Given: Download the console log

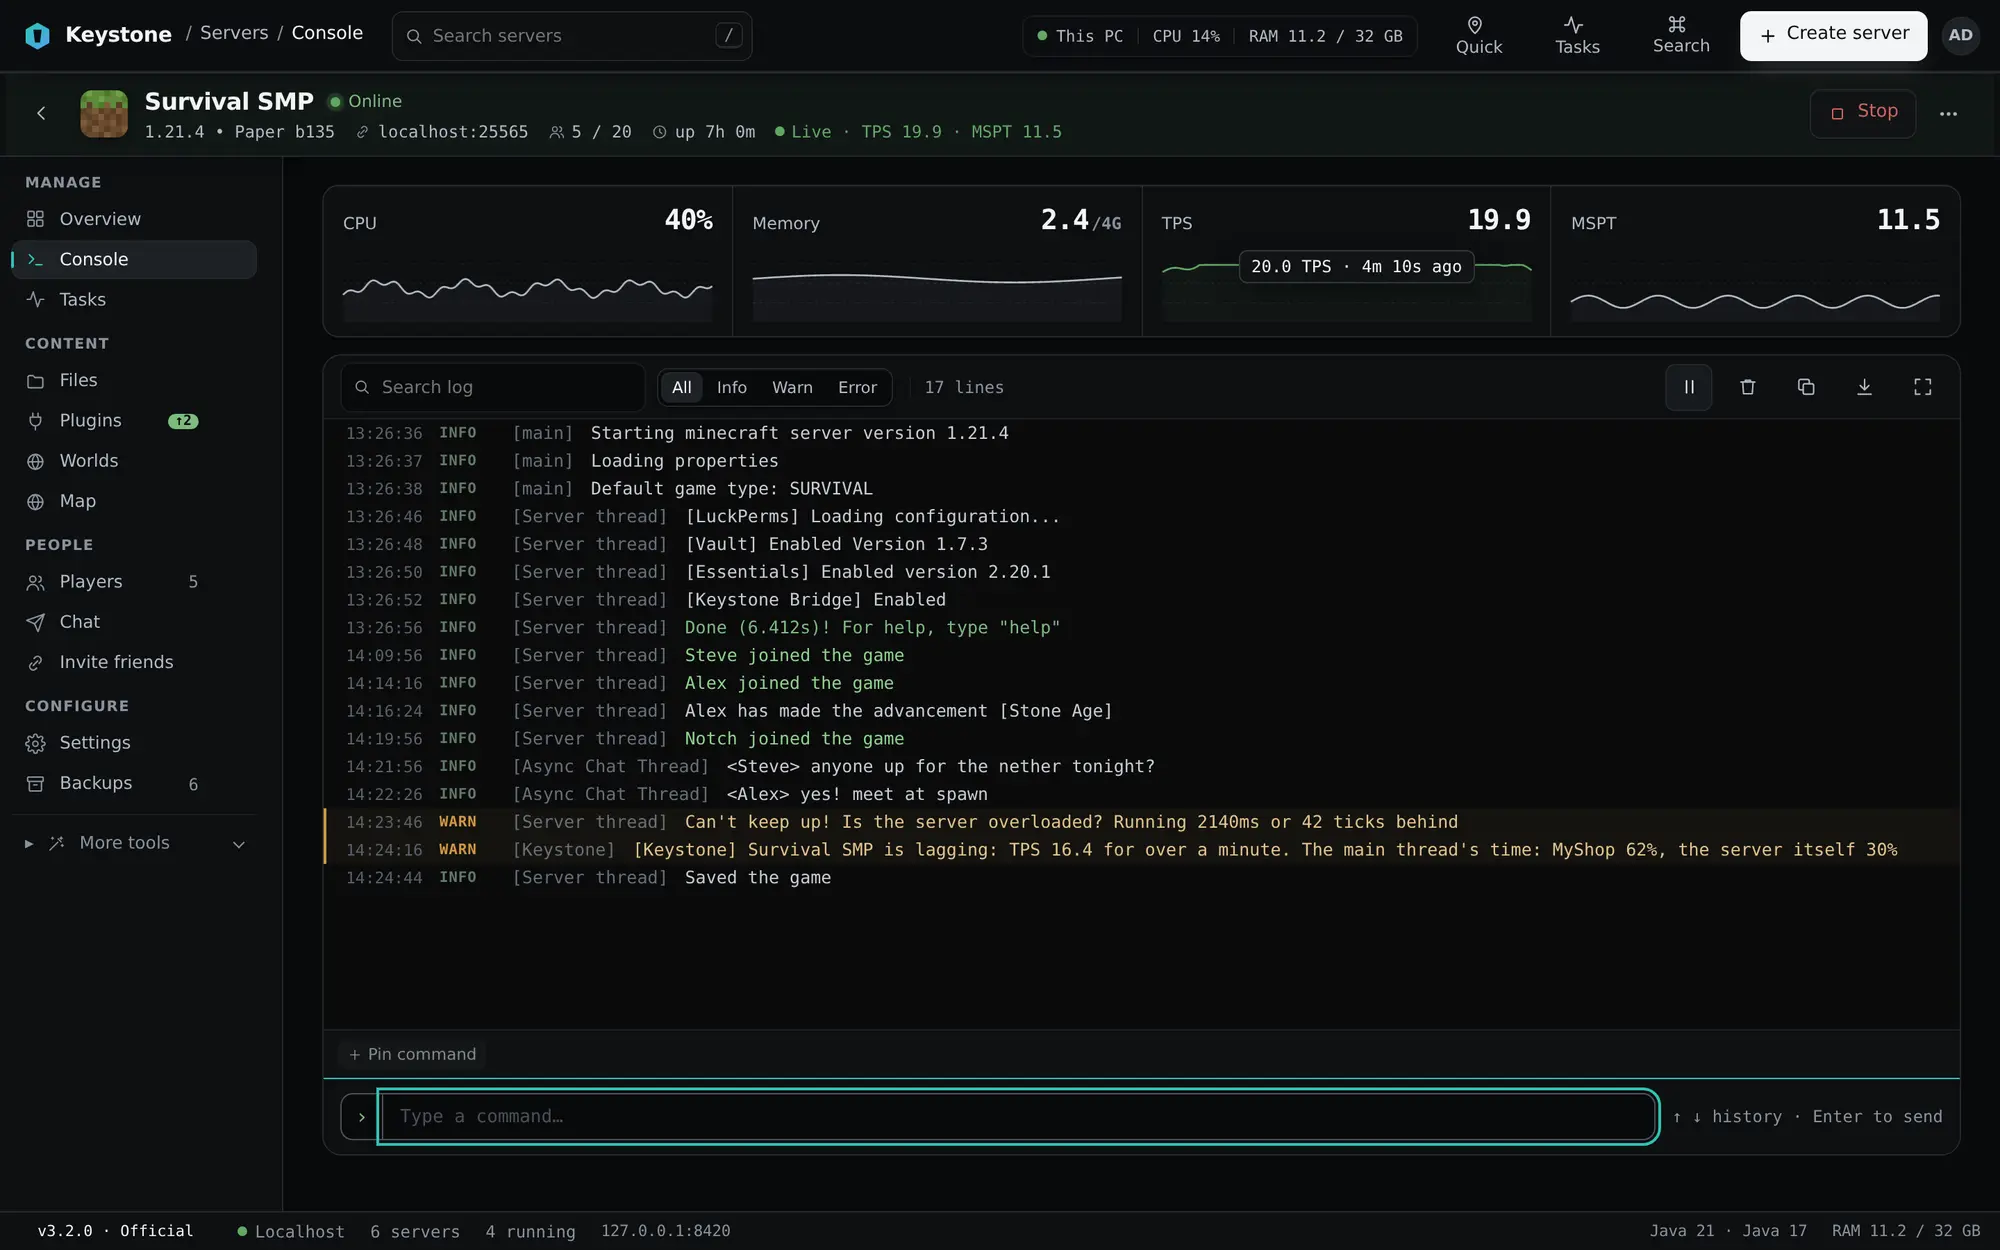Looking at the screenshot, I should pyautogui.click(x=1864, y=387).
